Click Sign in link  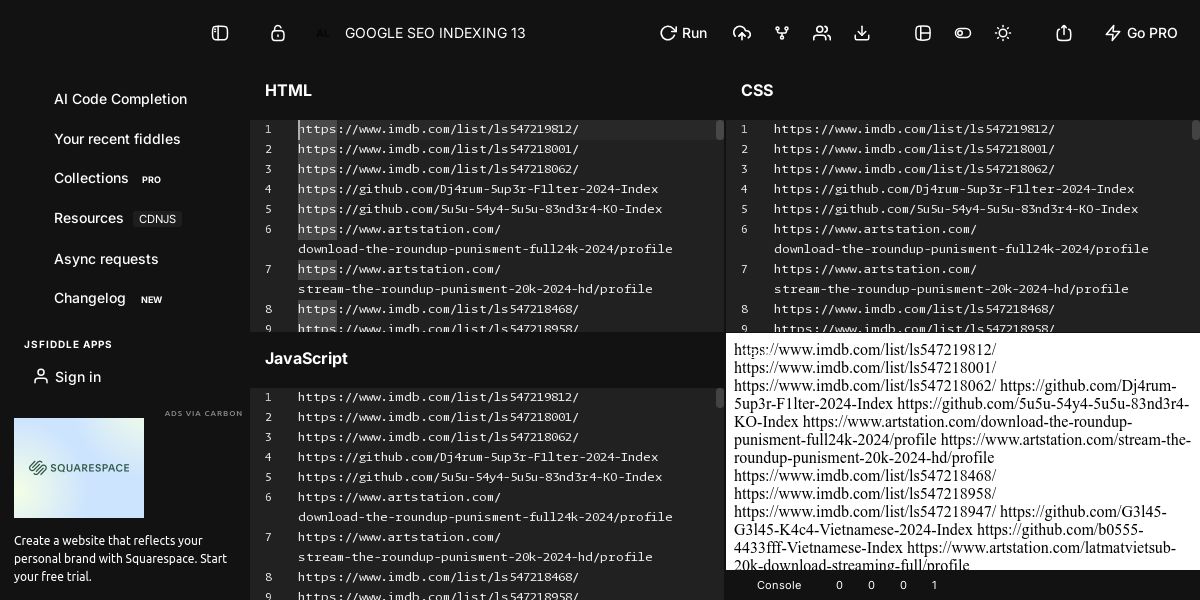[x=66, y=377]
